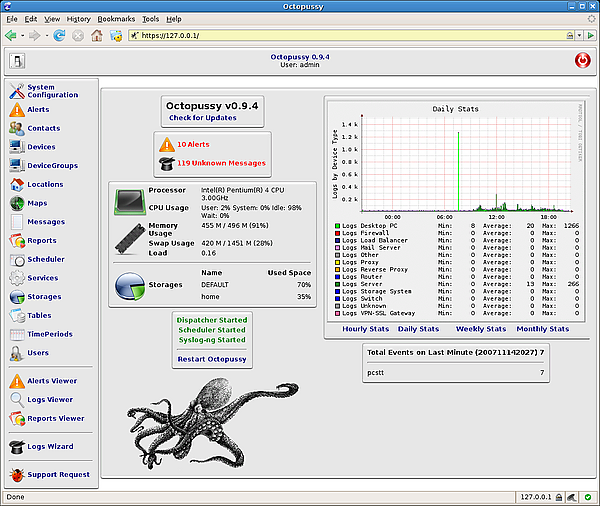
Task: Open the Bookmarks menu
Action: point(116,19)
